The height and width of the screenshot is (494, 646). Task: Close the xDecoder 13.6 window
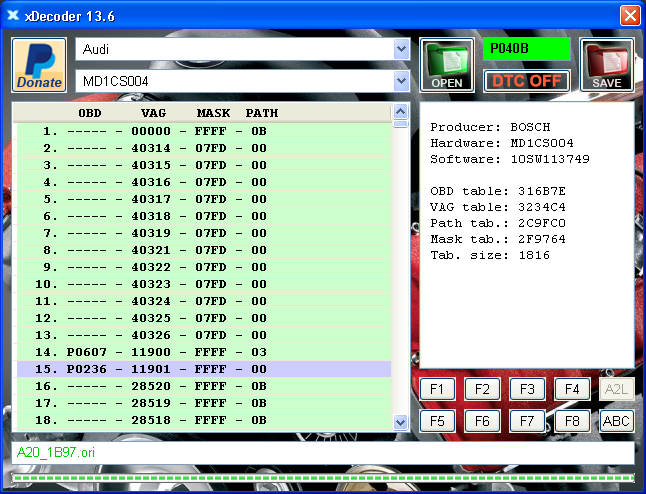click(x=629, y=16)
